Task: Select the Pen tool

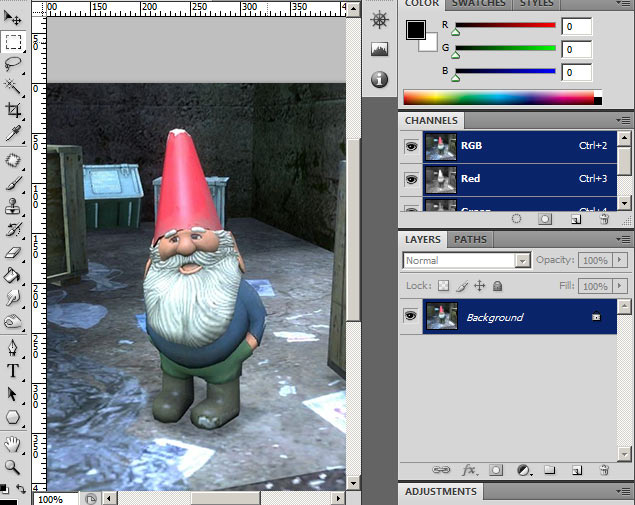Action: [13, 348]
